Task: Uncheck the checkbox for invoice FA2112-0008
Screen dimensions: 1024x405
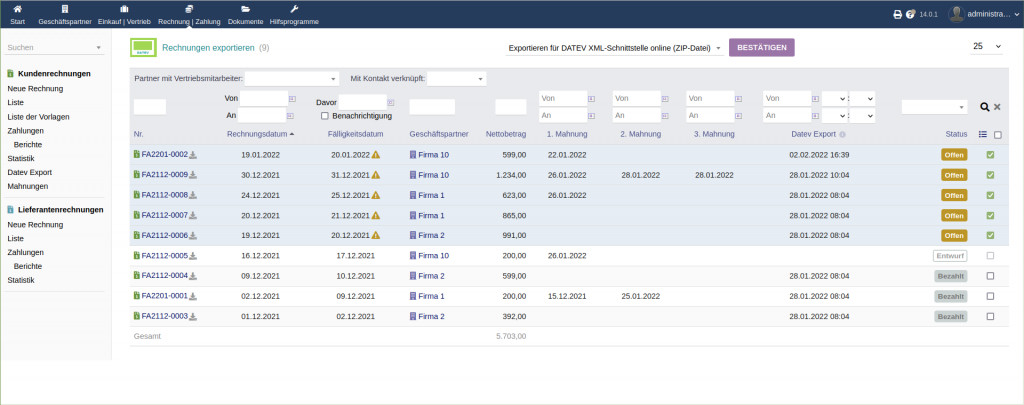Action: [x=990, y=195]
